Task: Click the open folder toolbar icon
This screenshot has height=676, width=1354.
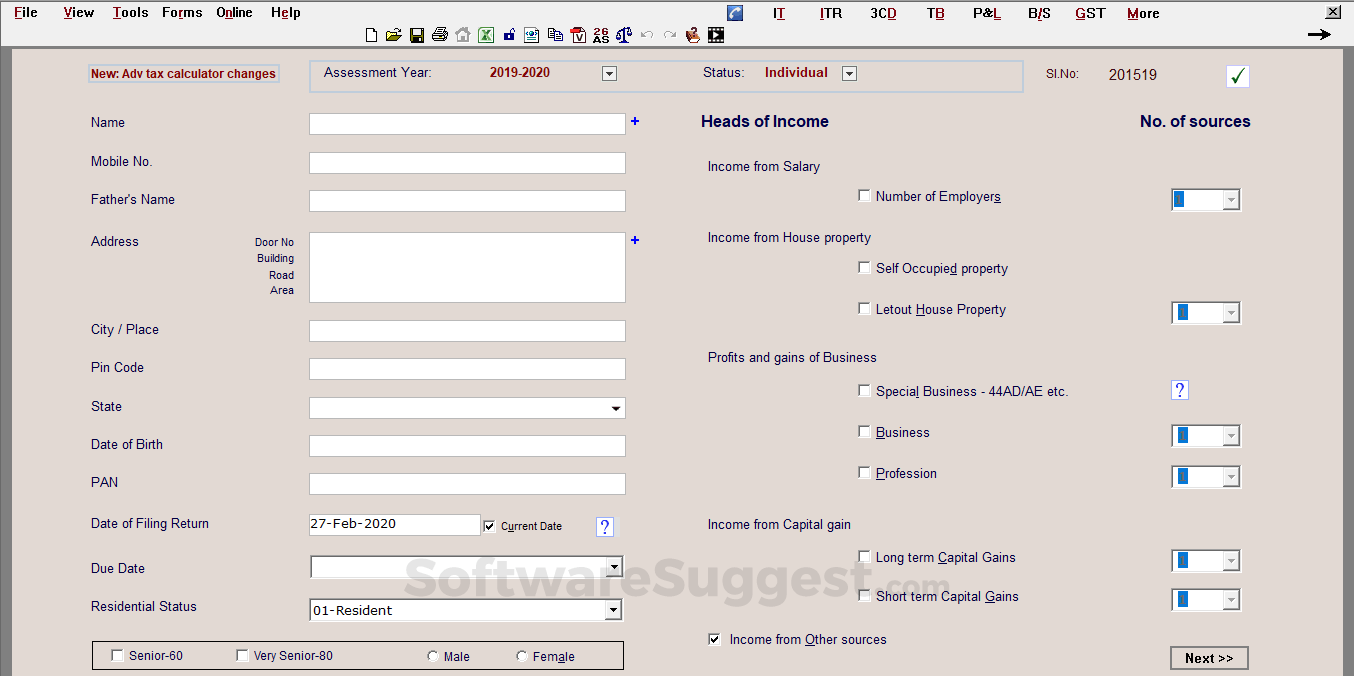Action: [394, 35]
